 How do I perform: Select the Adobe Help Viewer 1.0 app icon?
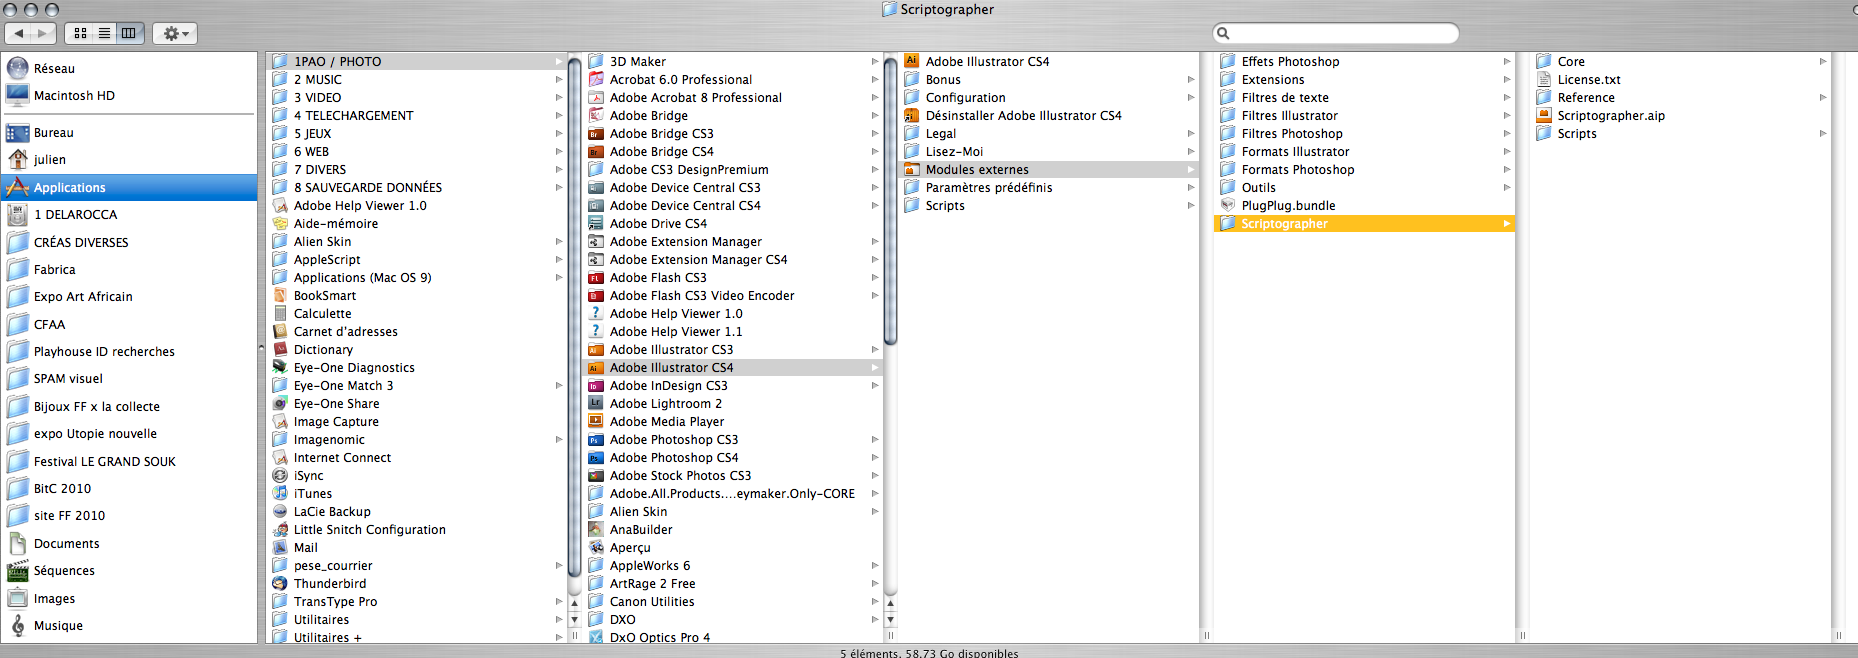pyautogui.click(x=281, y=206)
